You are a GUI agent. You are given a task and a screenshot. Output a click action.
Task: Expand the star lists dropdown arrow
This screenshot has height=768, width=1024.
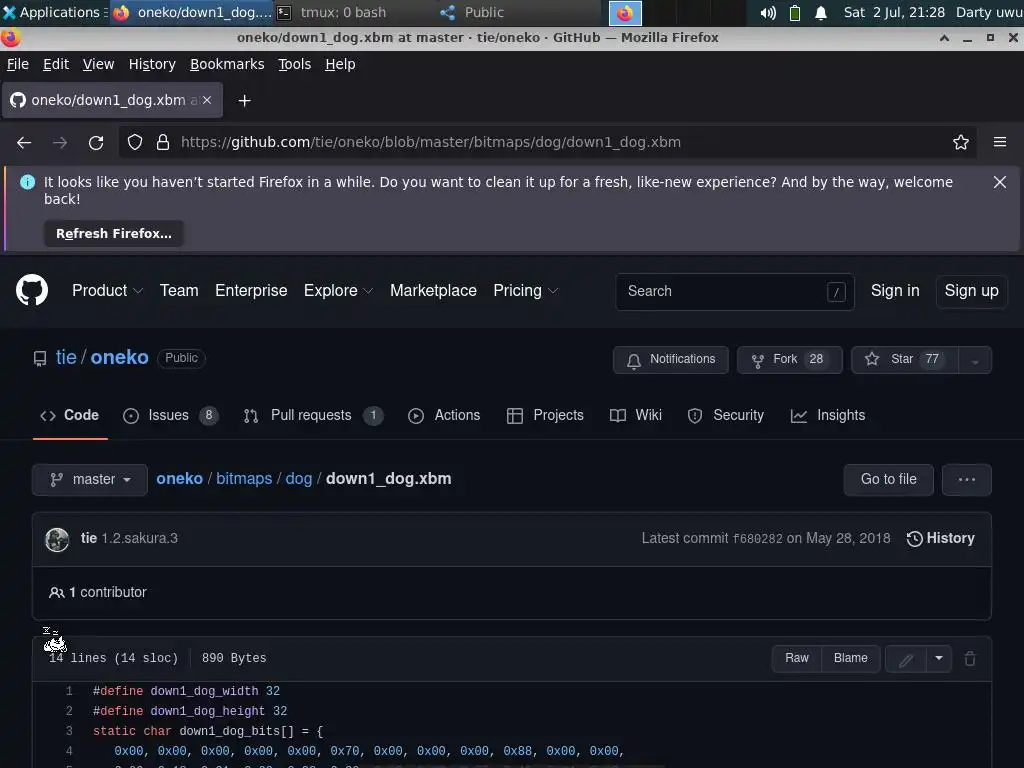click(974, 360)
